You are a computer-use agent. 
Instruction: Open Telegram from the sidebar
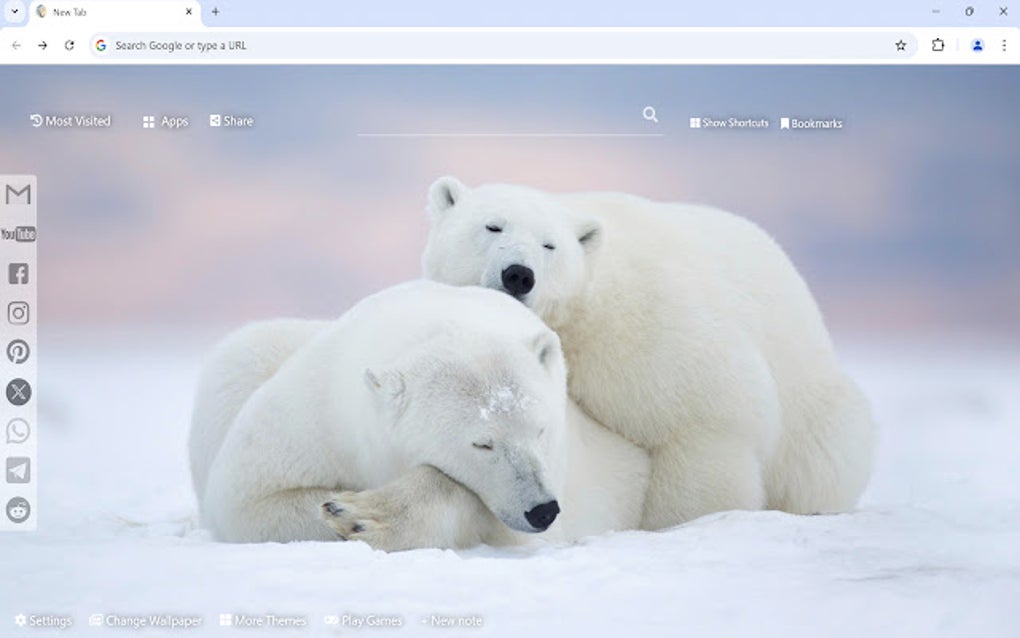point(18,470)
